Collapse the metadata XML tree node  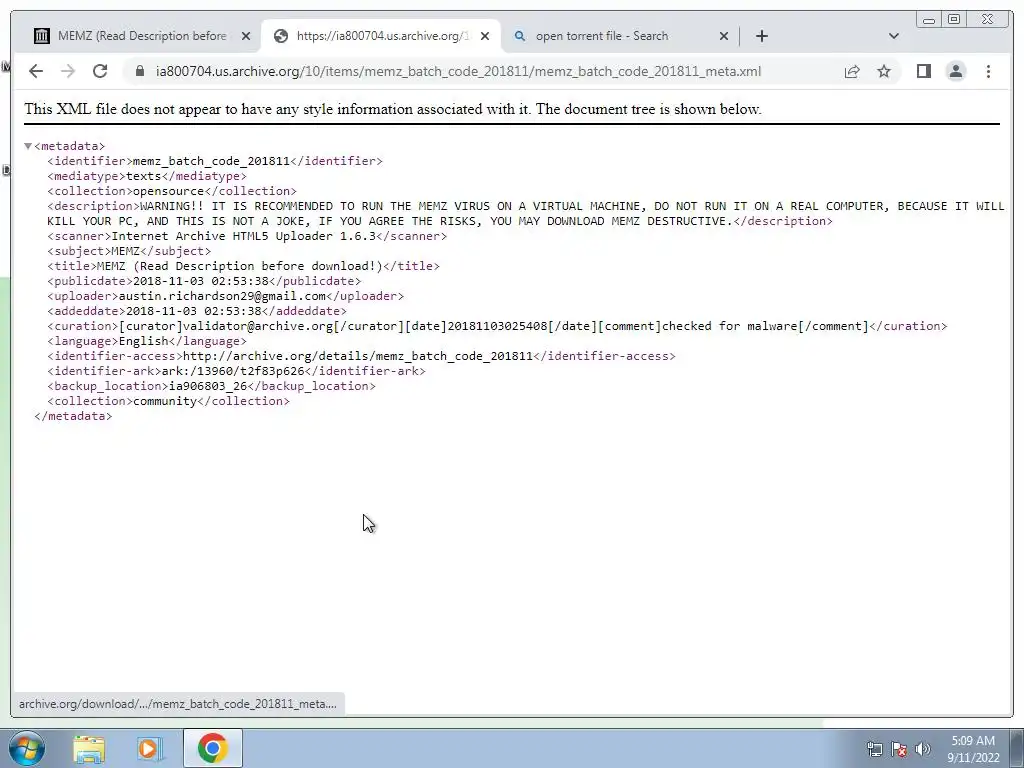(28, 146)
